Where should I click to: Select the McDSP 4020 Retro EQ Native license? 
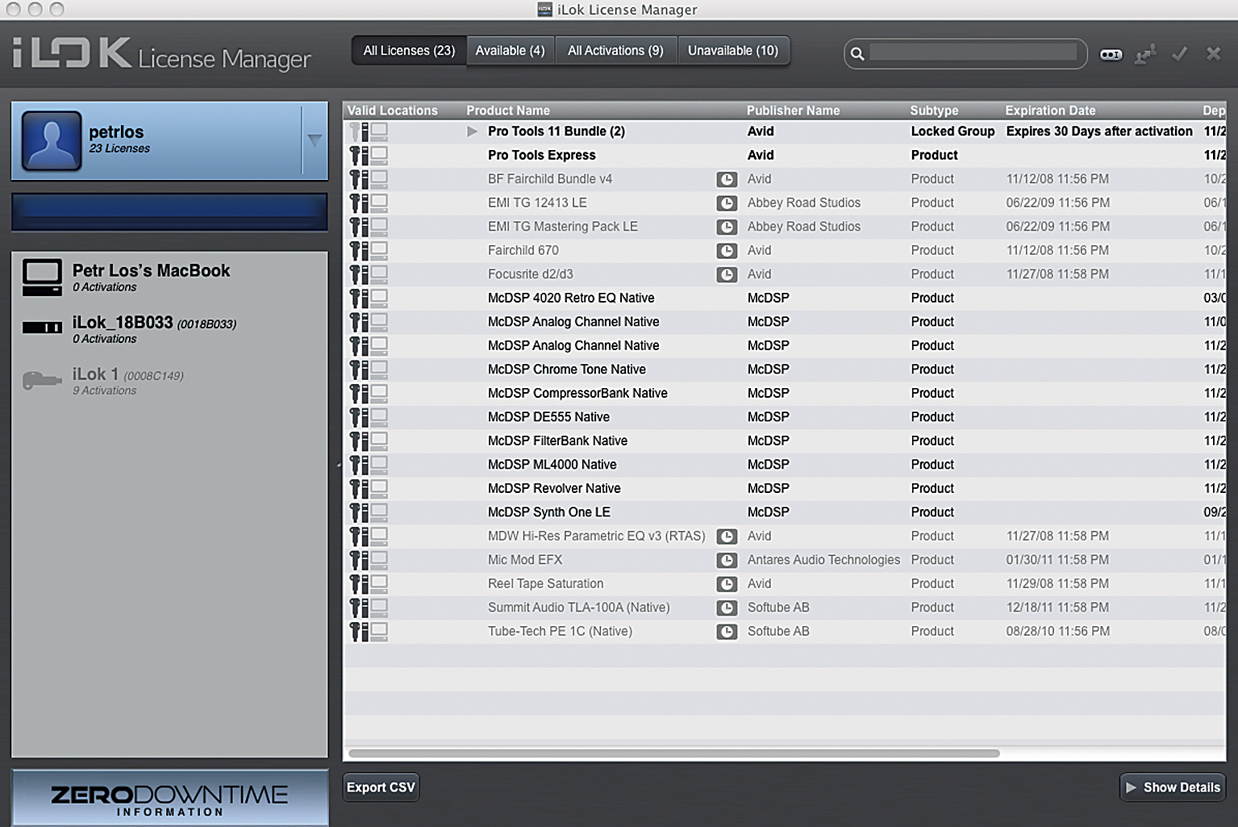pos(784,298)
